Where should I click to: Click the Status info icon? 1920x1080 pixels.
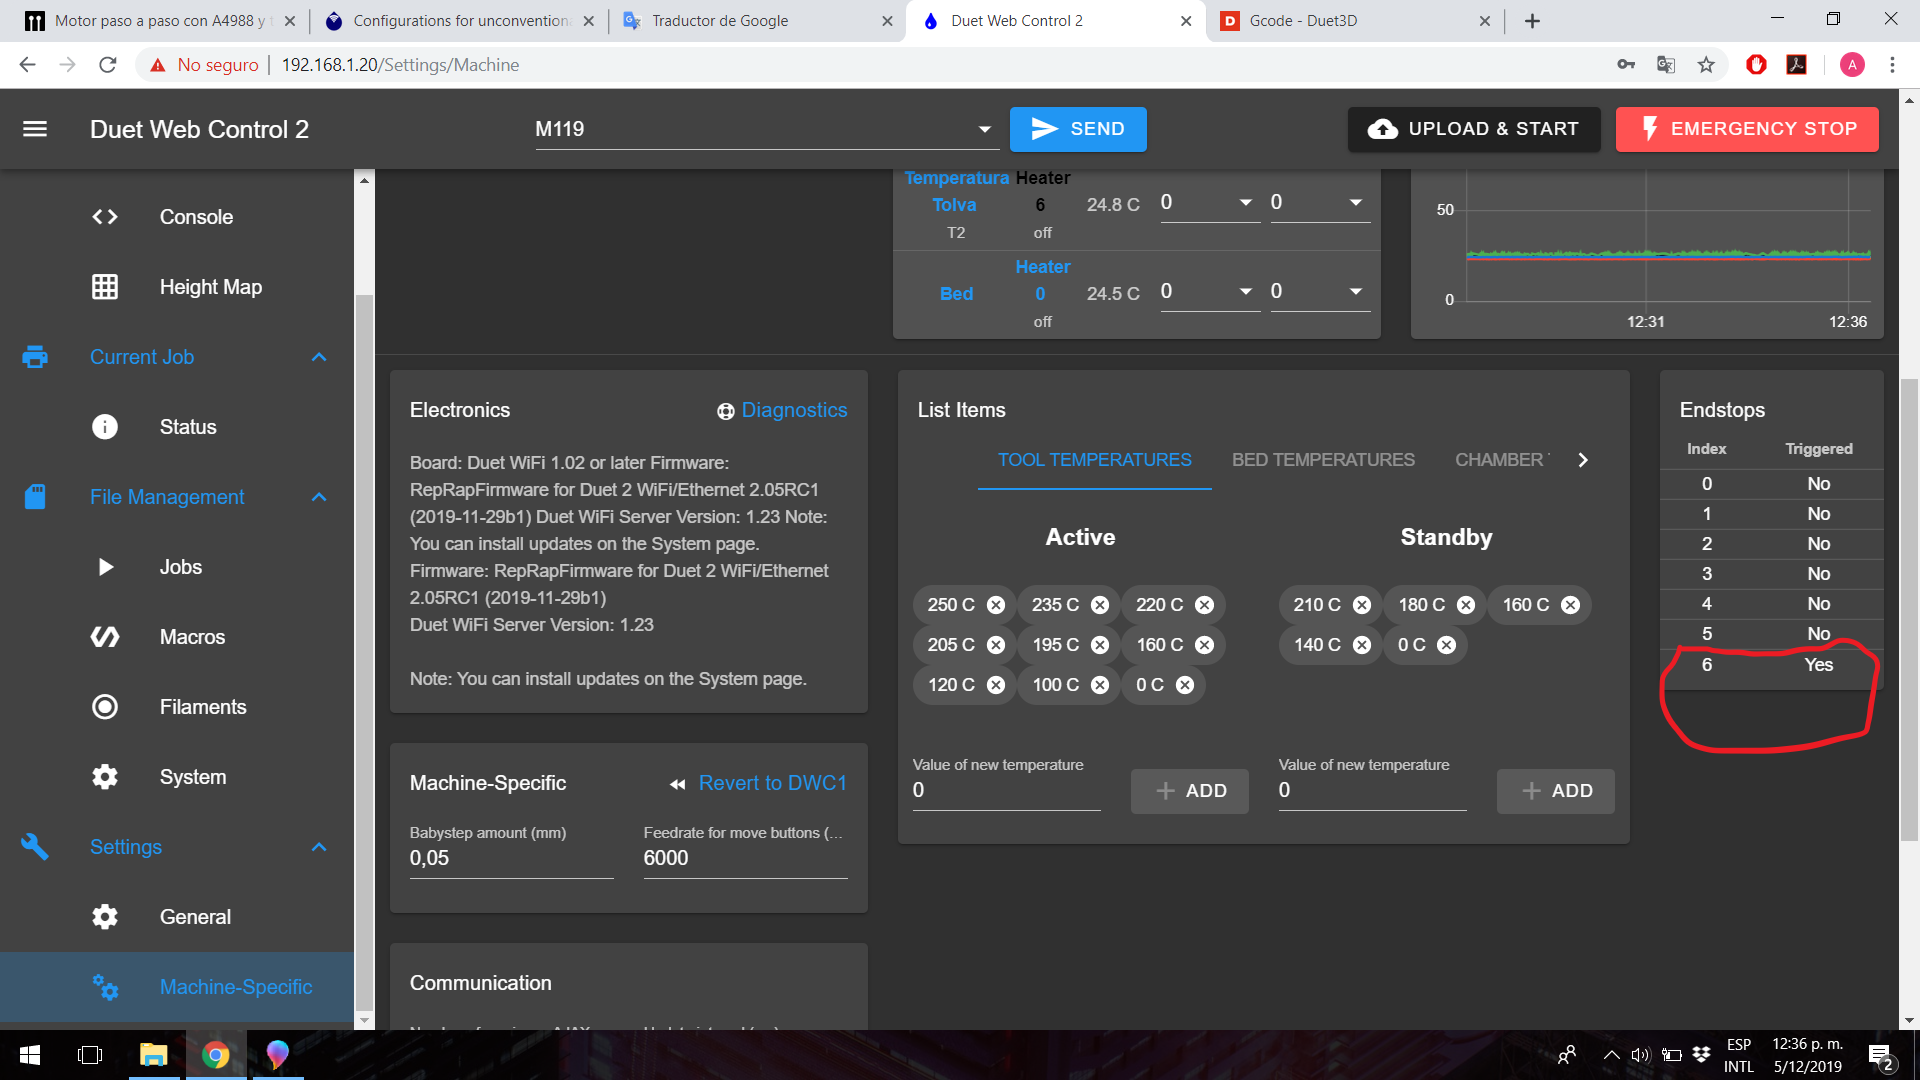(105, 427)
